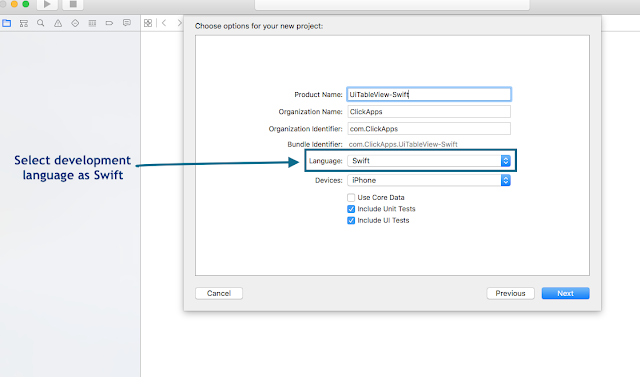
Task: Show the Report navigator speech bubble icon
Action: click(x=127, y=23)
